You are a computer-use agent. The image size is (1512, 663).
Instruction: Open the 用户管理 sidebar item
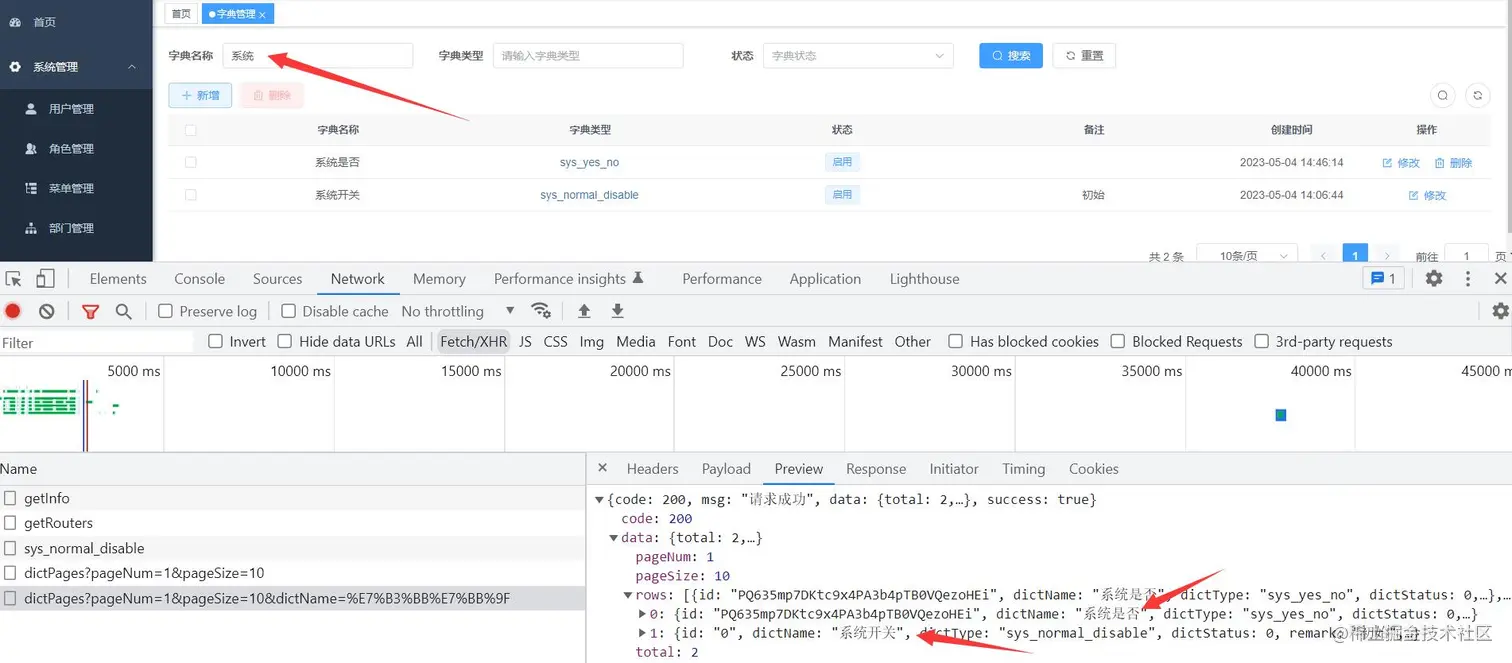pyautogui.click(x=76, y=108)
